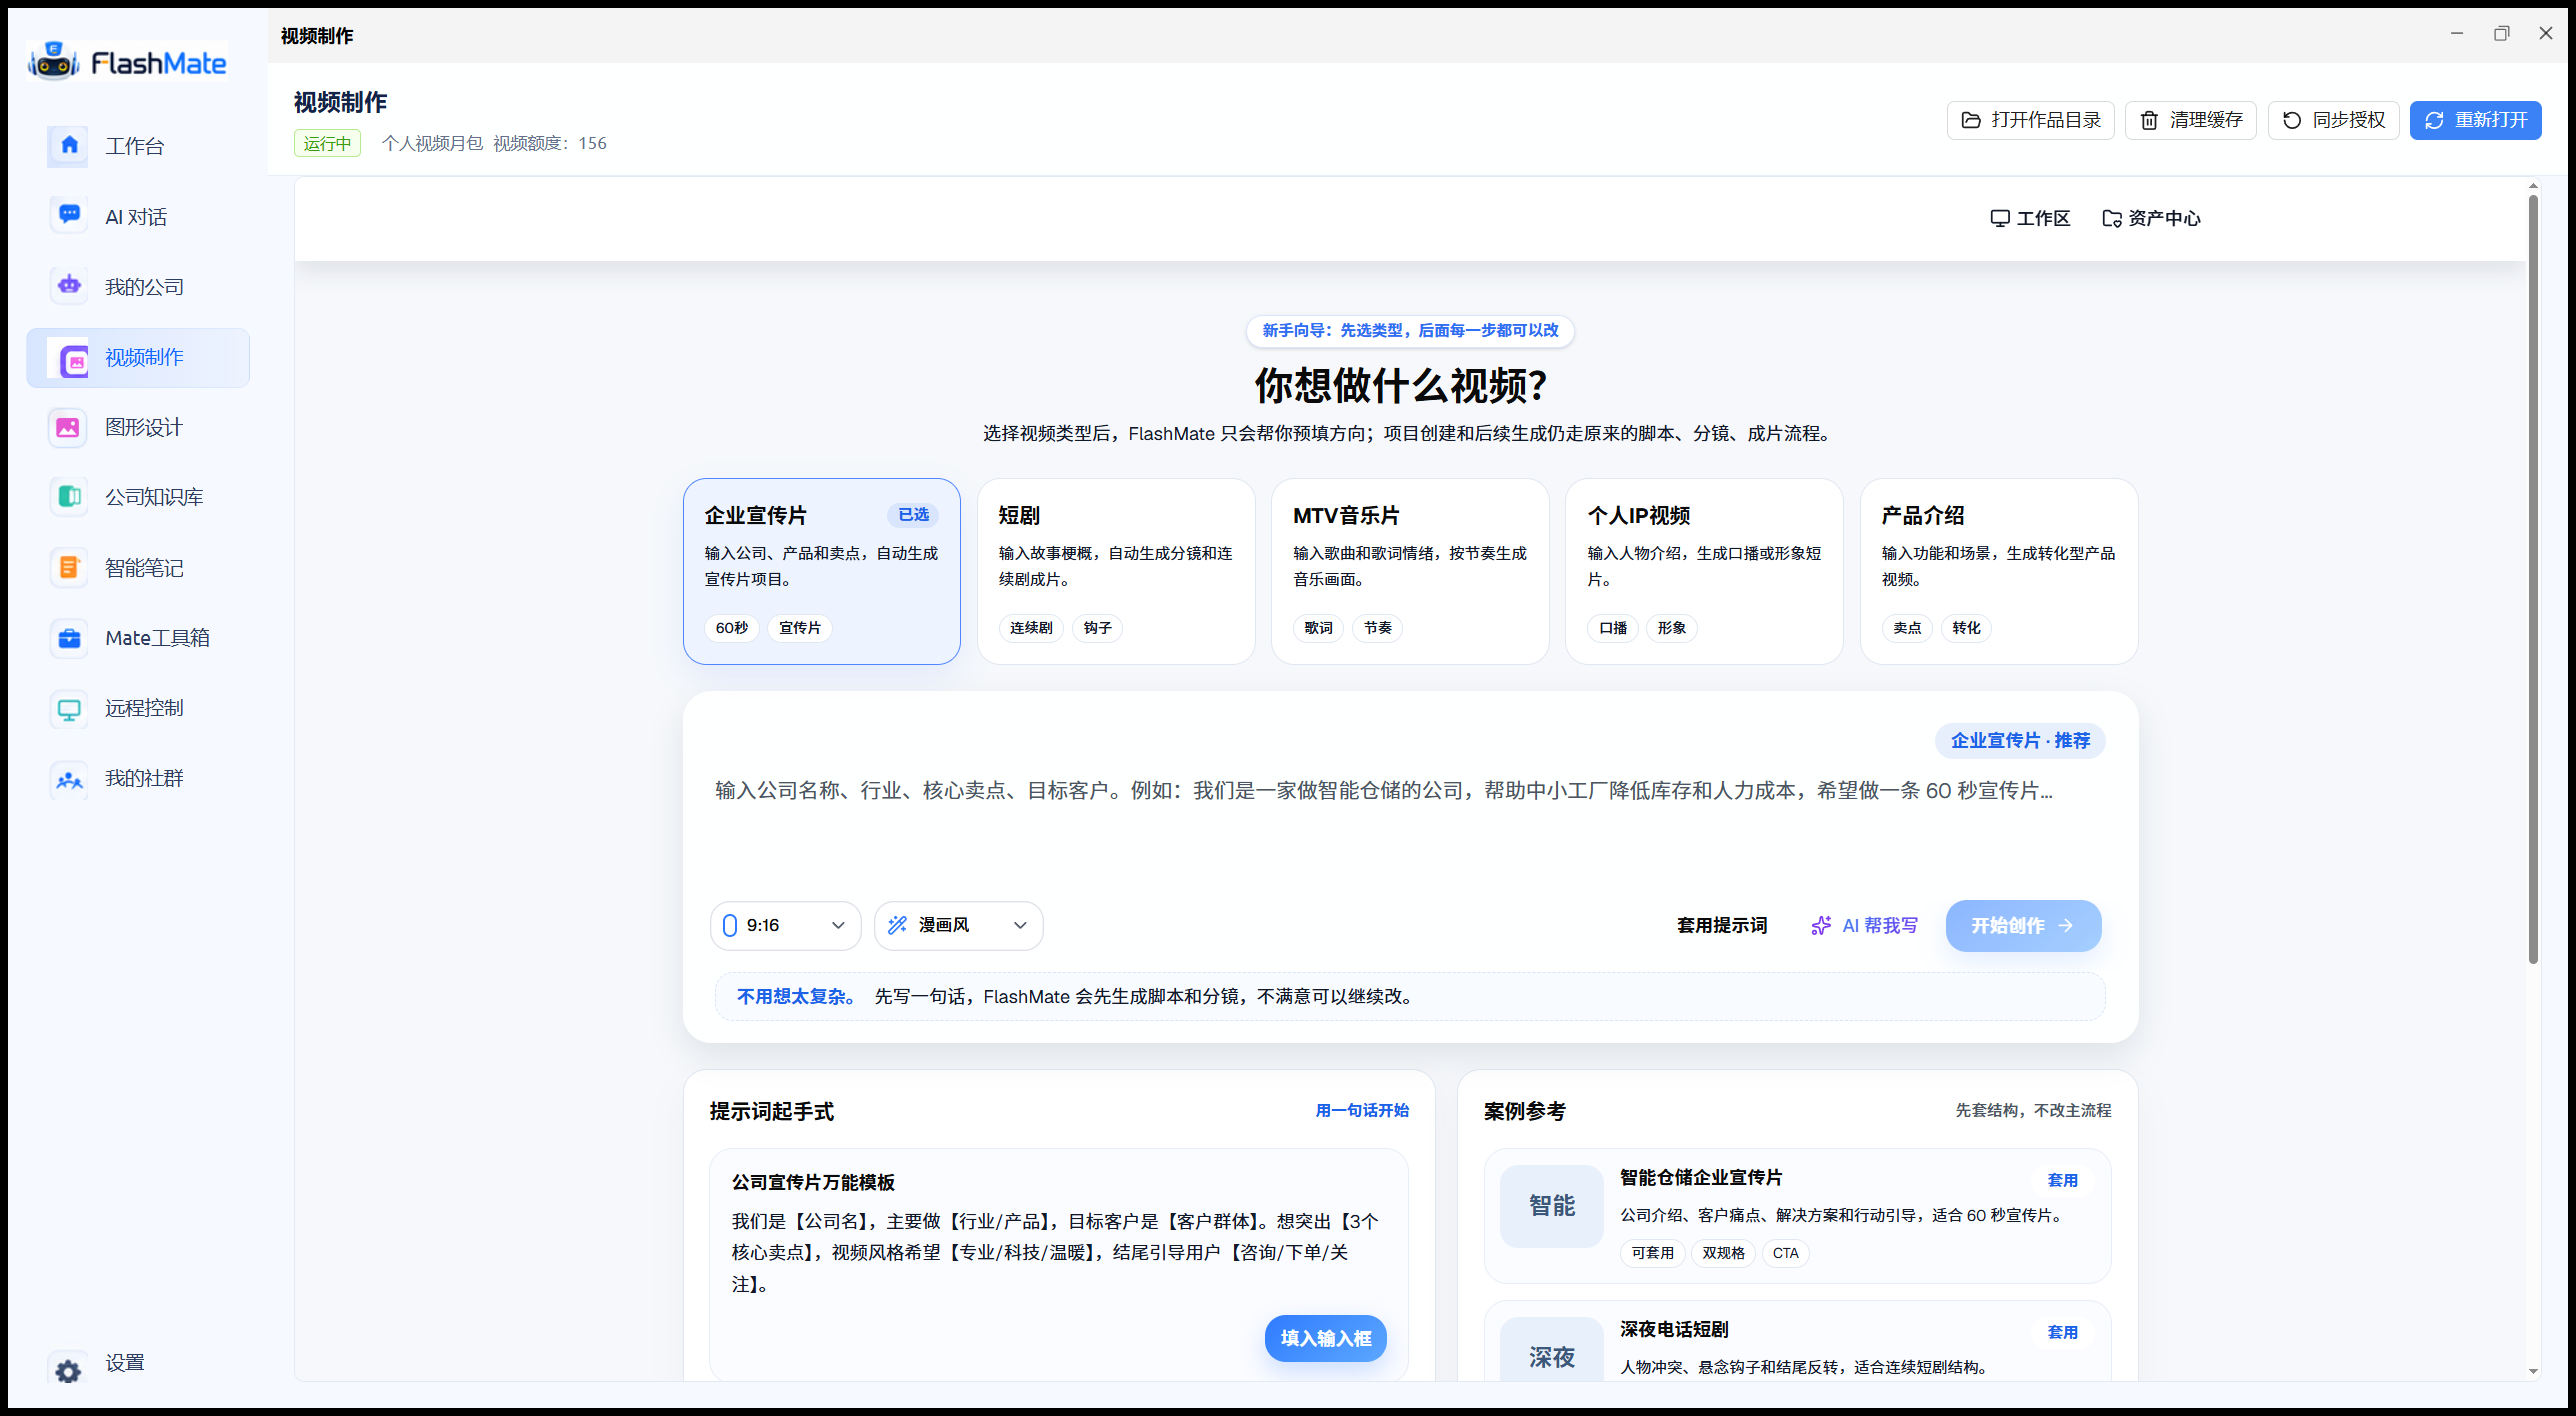
Task: Click the 公司知识库 book icon
Action: (69, 497)
